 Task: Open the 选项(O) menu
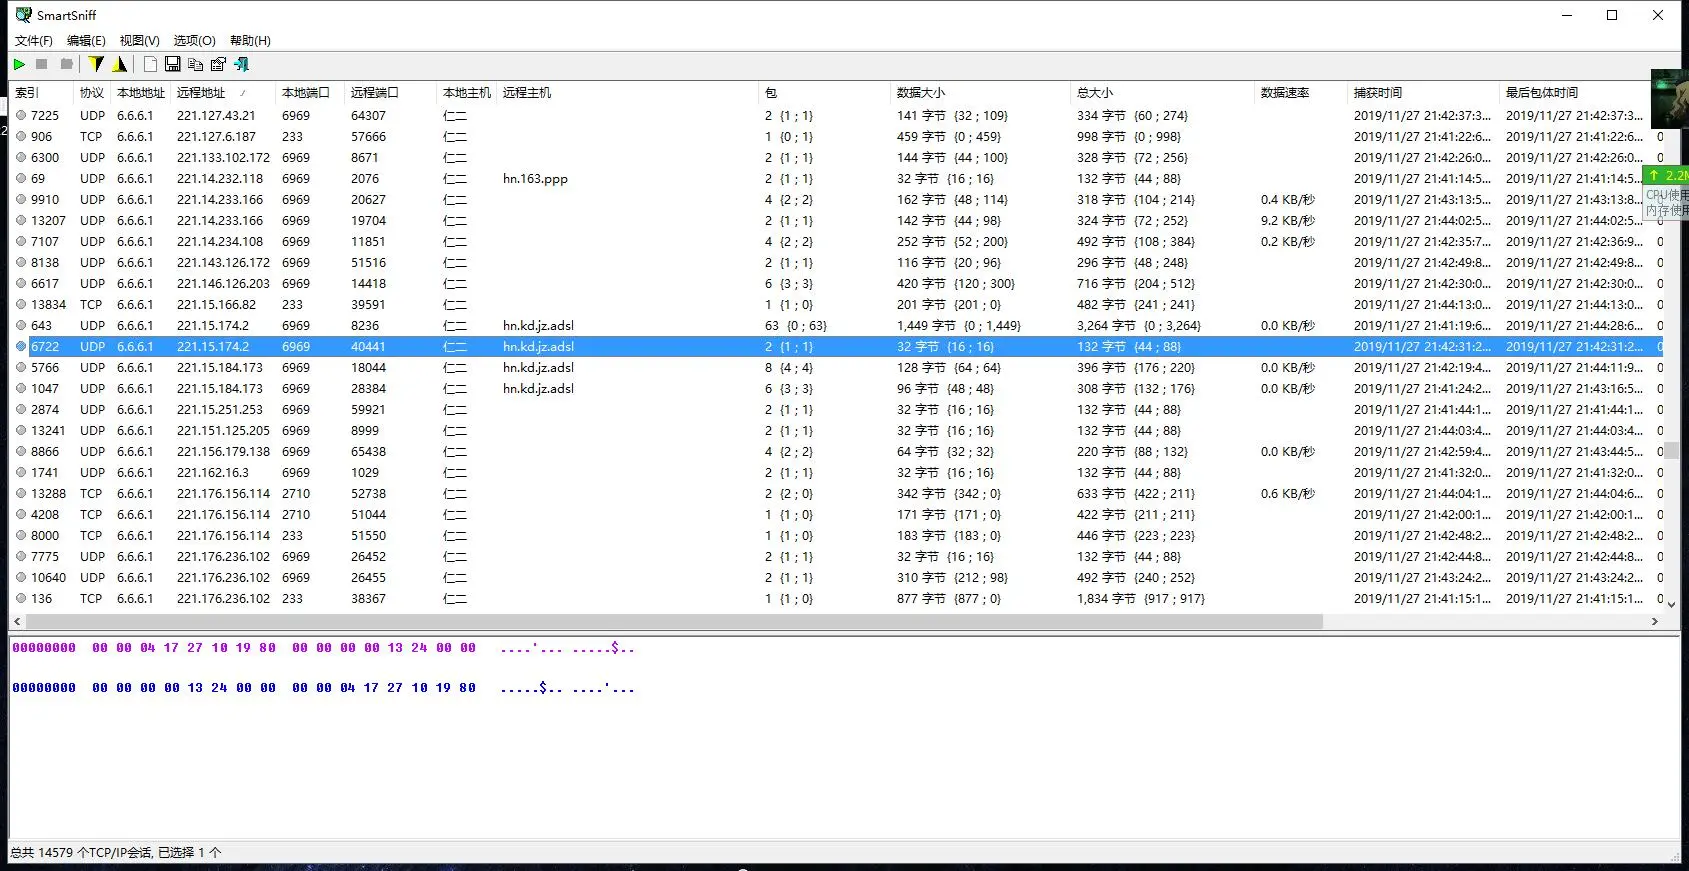[194, 41]
